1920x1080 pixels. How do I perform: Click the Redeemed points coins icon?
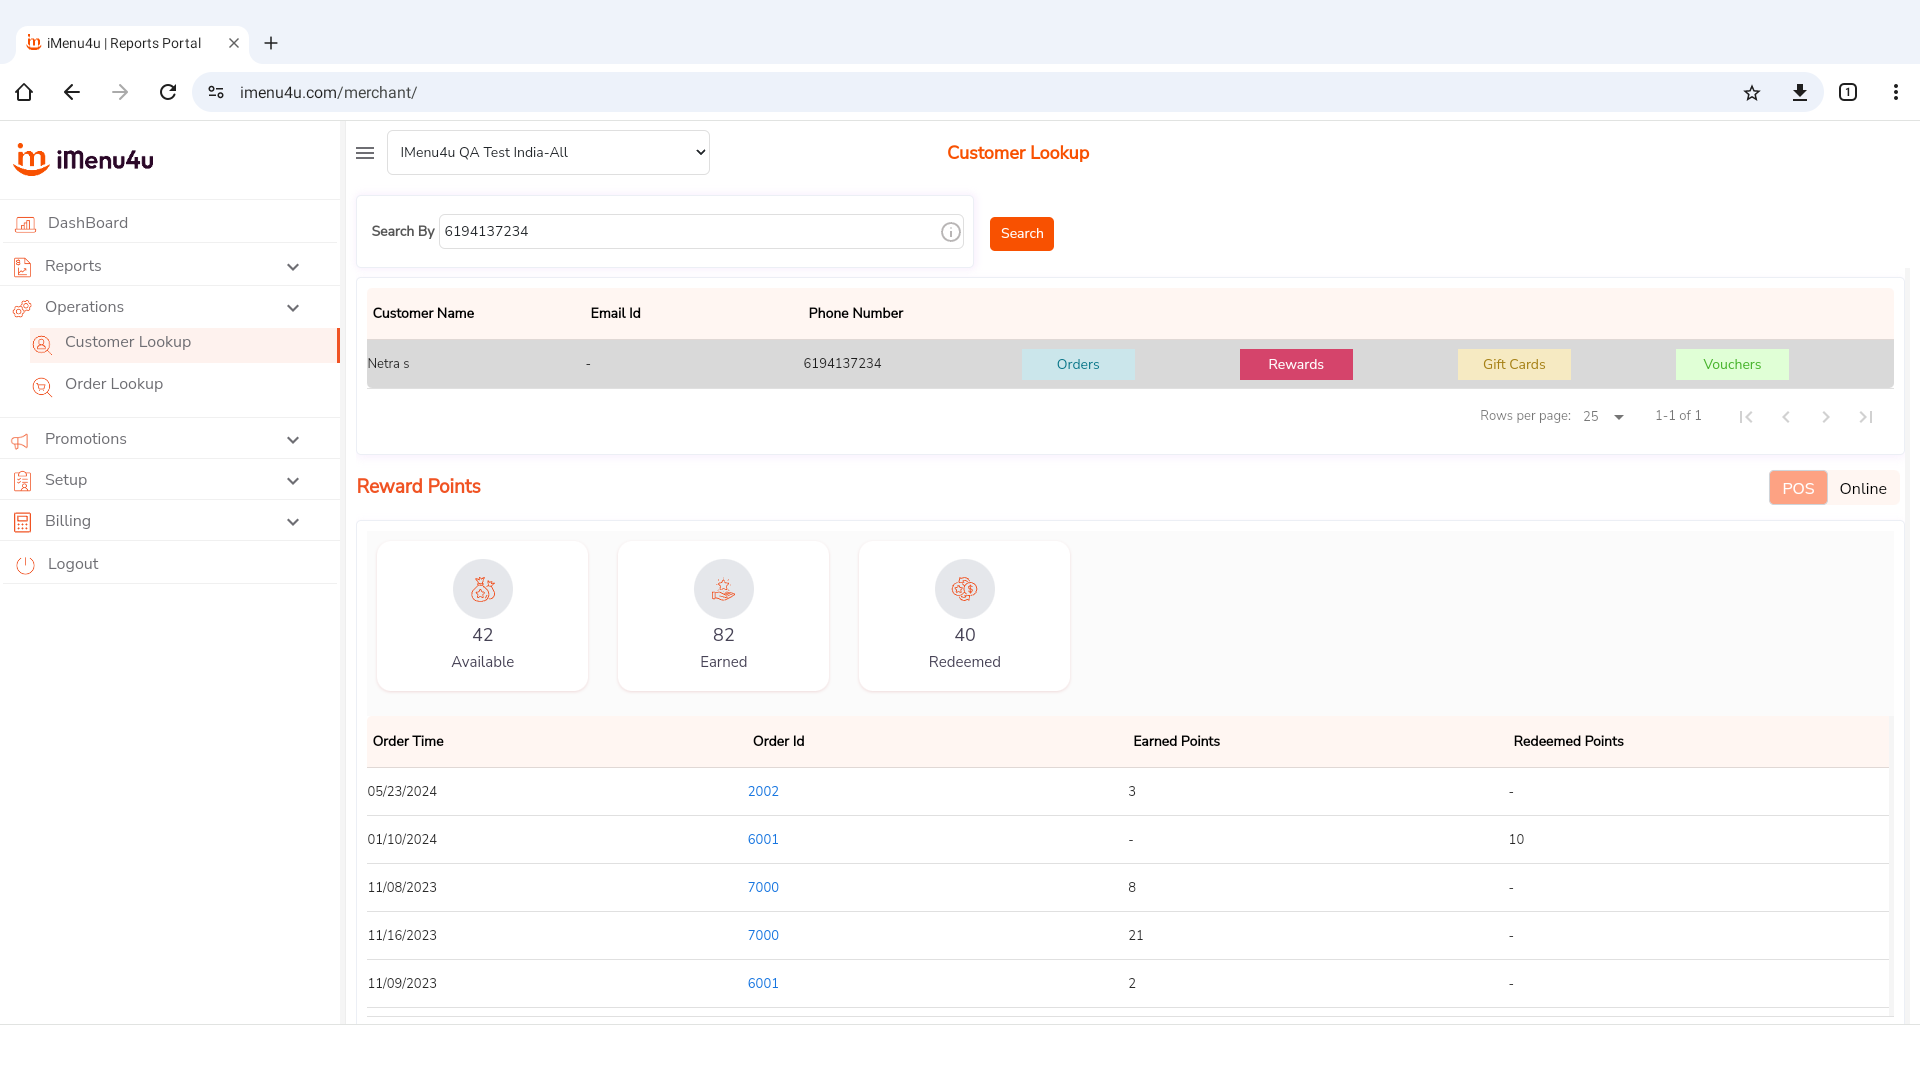[x=964, y=589]
